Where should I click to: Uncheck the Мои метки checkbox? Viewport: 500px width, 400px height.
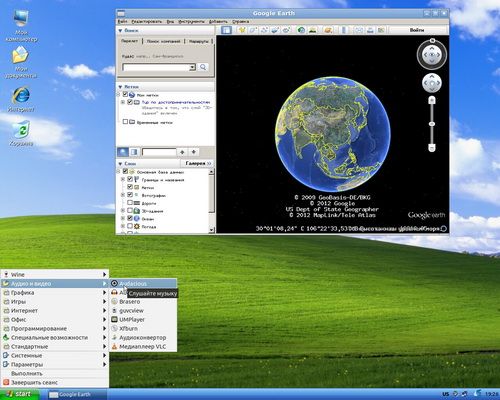pyautogui.click(x=125, y=95)
